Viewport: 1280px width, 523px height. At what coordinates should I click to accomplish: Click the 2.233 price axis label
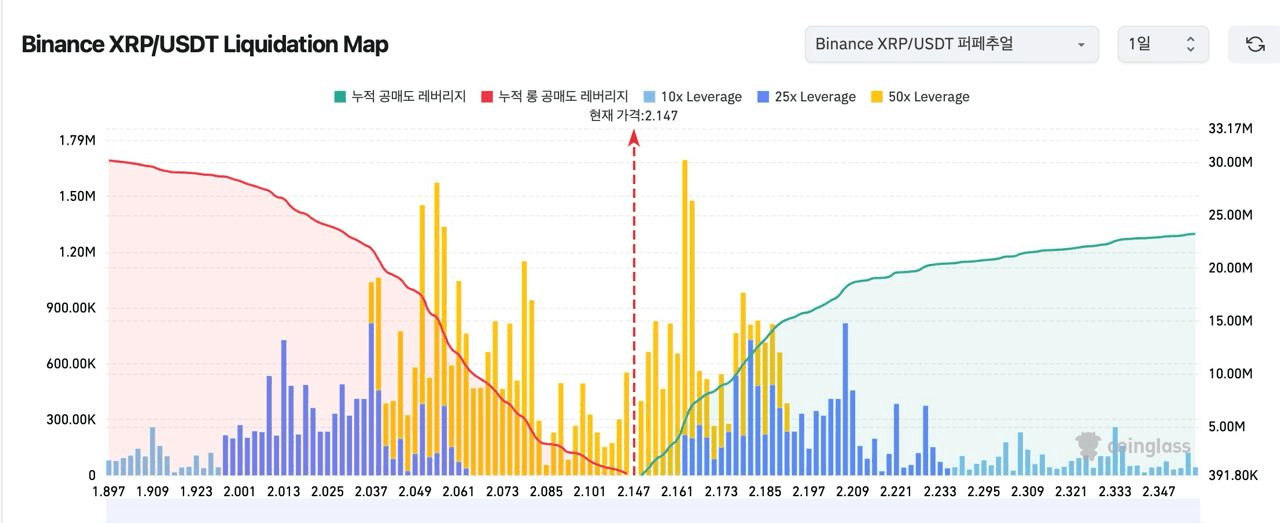click(x=939, y=492)
